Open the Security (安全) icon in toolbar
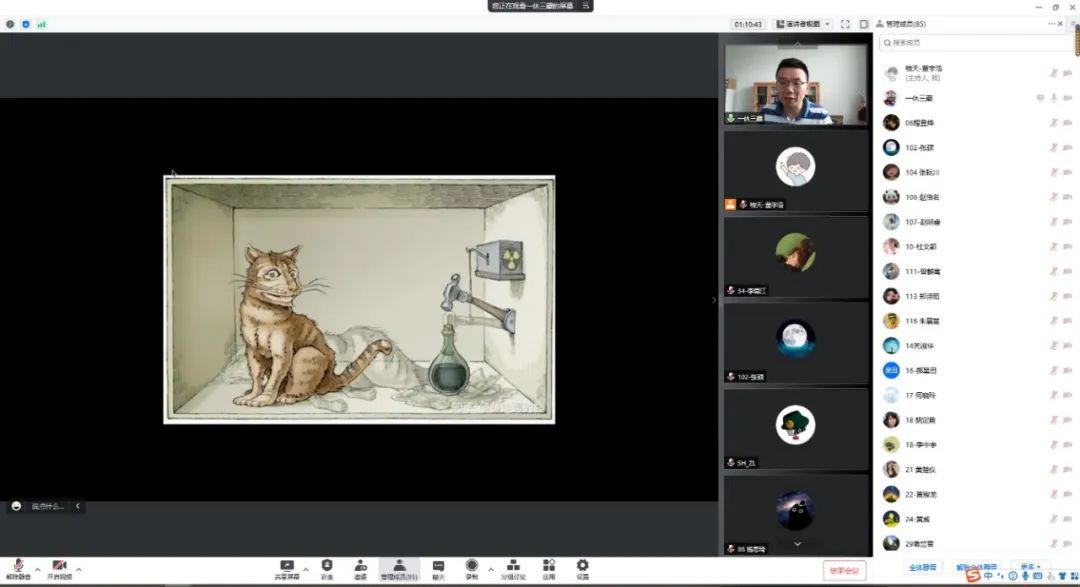 [x=327, y=566]
